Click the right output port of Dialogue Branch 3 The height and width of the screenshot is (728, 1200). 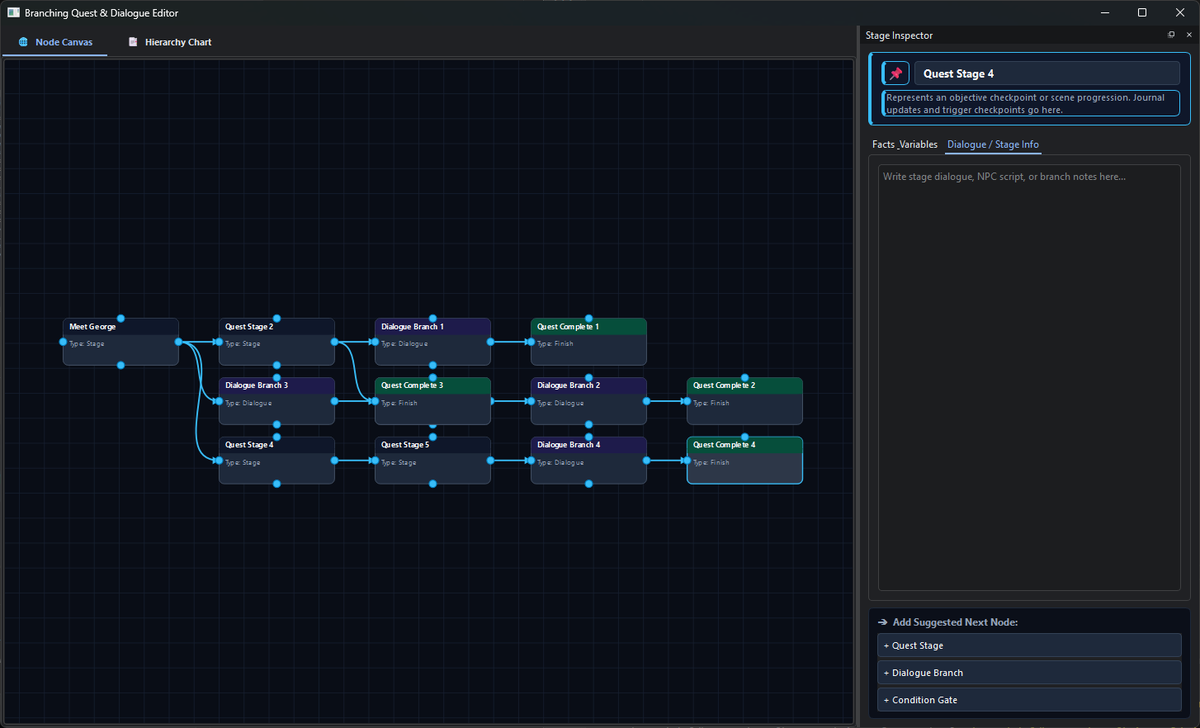pos(334,401)
